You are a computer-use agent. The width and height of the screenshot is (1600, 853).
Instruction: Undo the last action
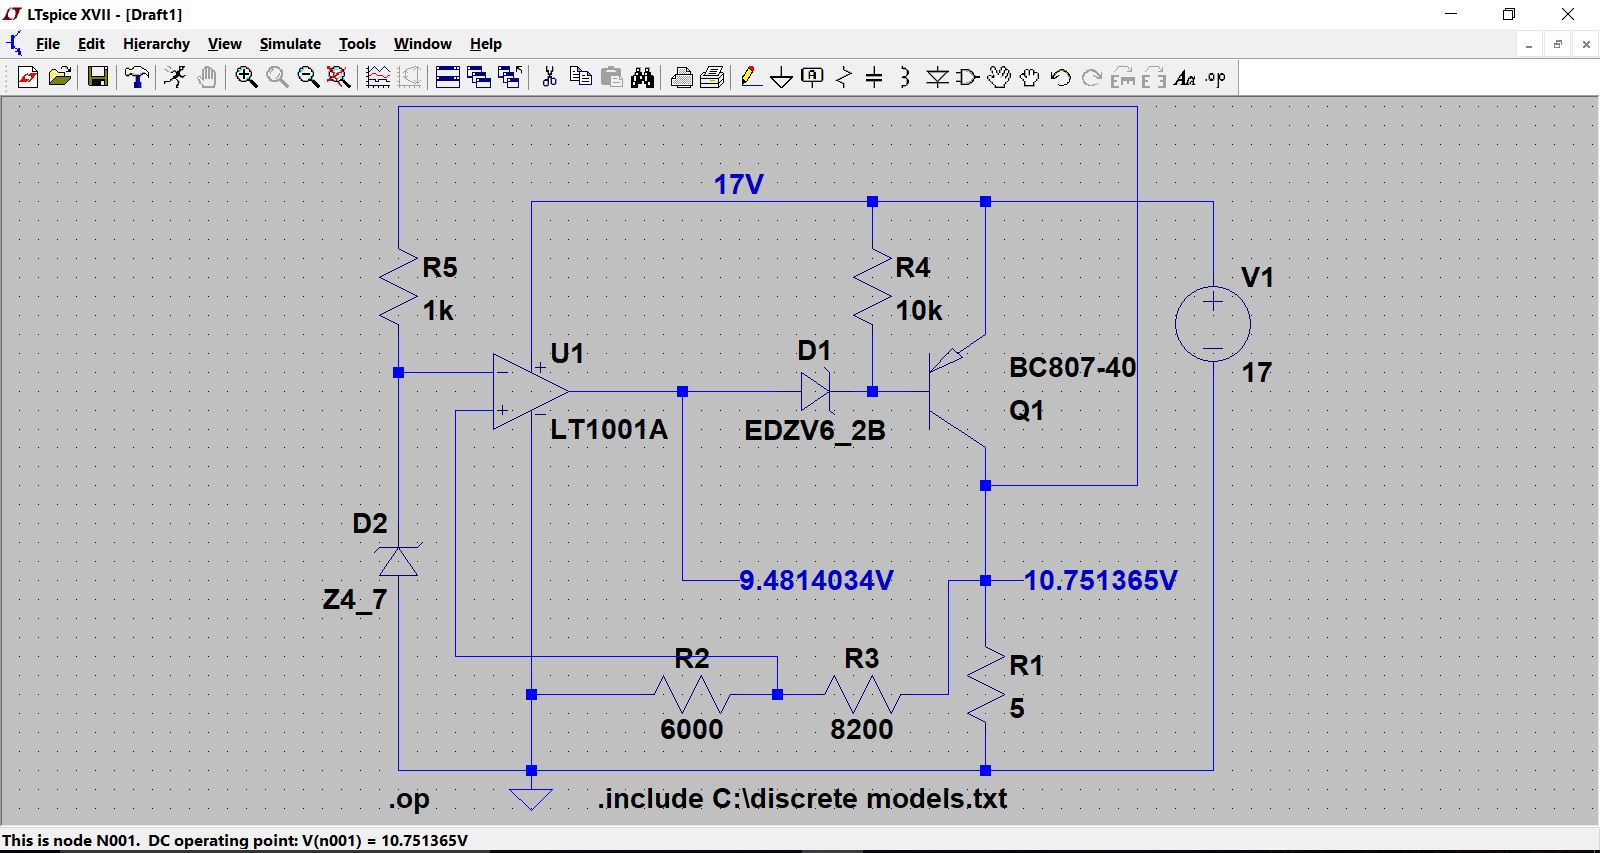point(1061,77)
